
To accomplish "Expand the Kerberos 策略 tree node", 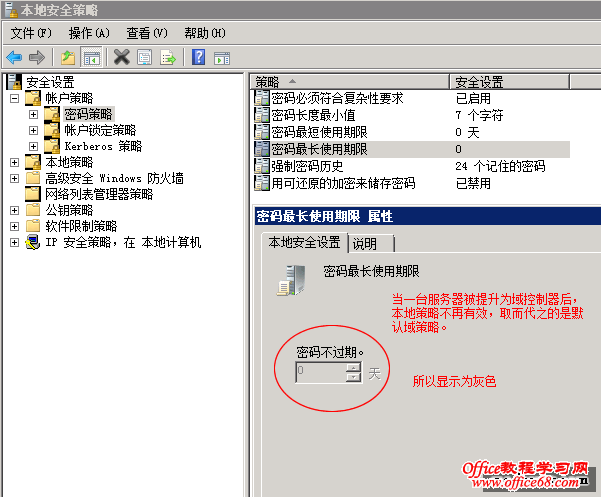I will coord(33,147).
